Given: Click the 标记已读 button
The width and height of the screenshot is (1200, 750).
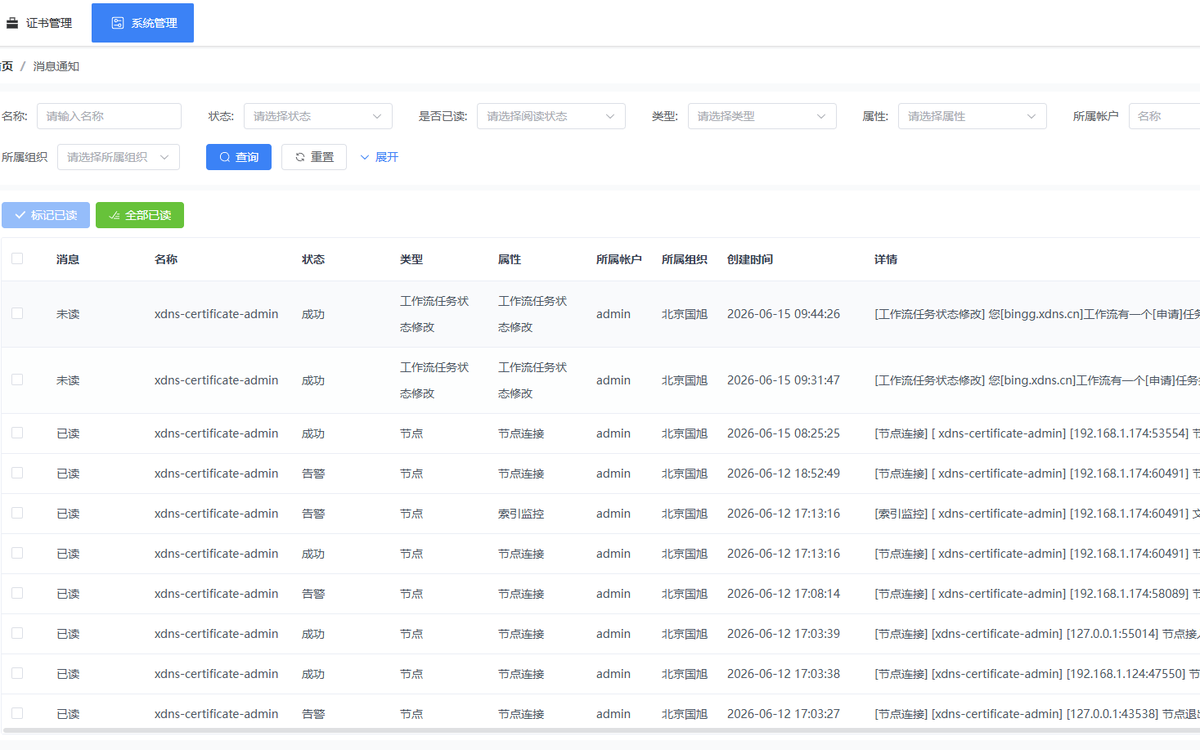Looking at the screenshot, I should point(46,215).
